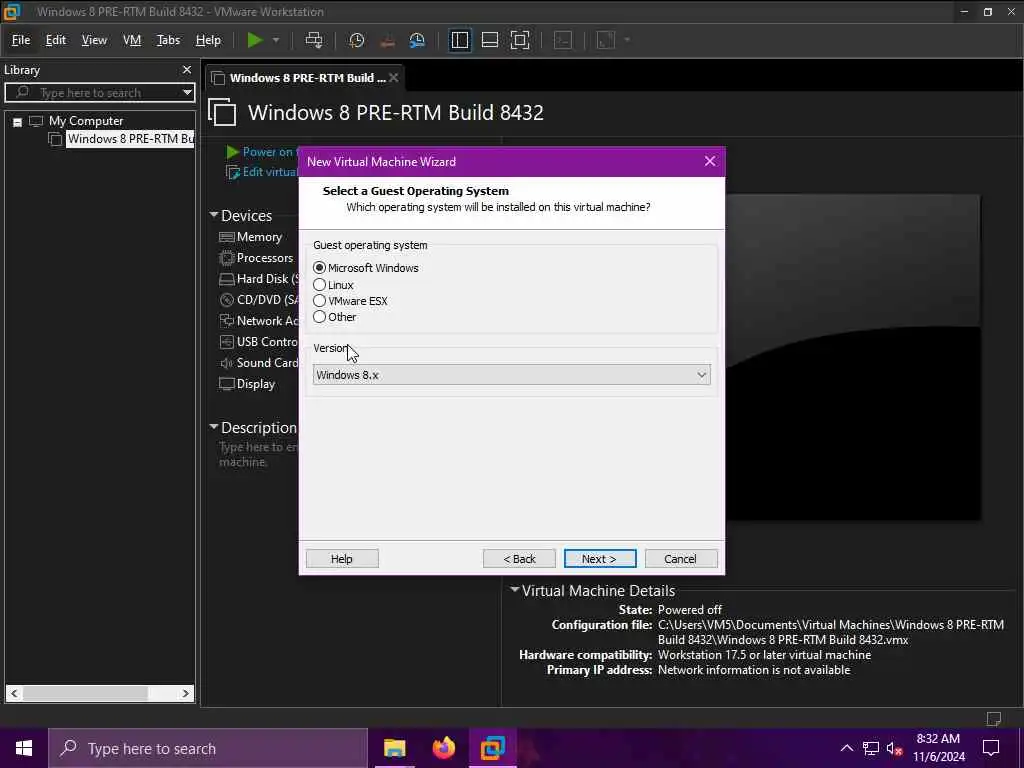Image resolution: width=1024 pixels, height=768 pixels.
Task: Open the VM menu
Action: click(x=132, y=40)
